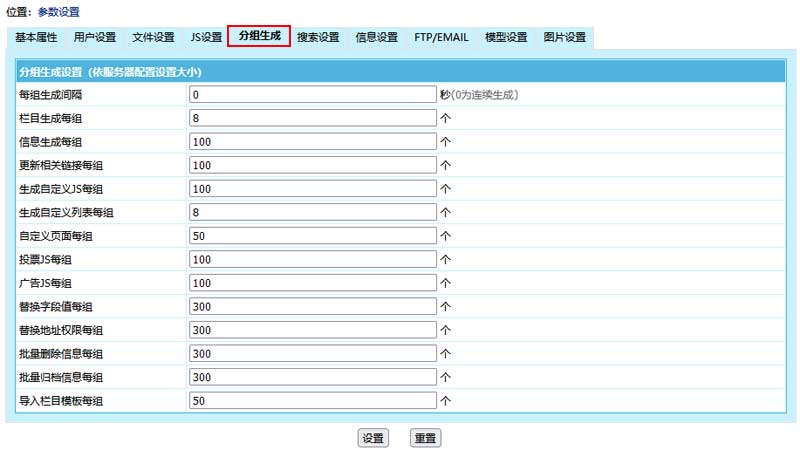Switch to the FTP/EMAIL tab

click(441, 38)
